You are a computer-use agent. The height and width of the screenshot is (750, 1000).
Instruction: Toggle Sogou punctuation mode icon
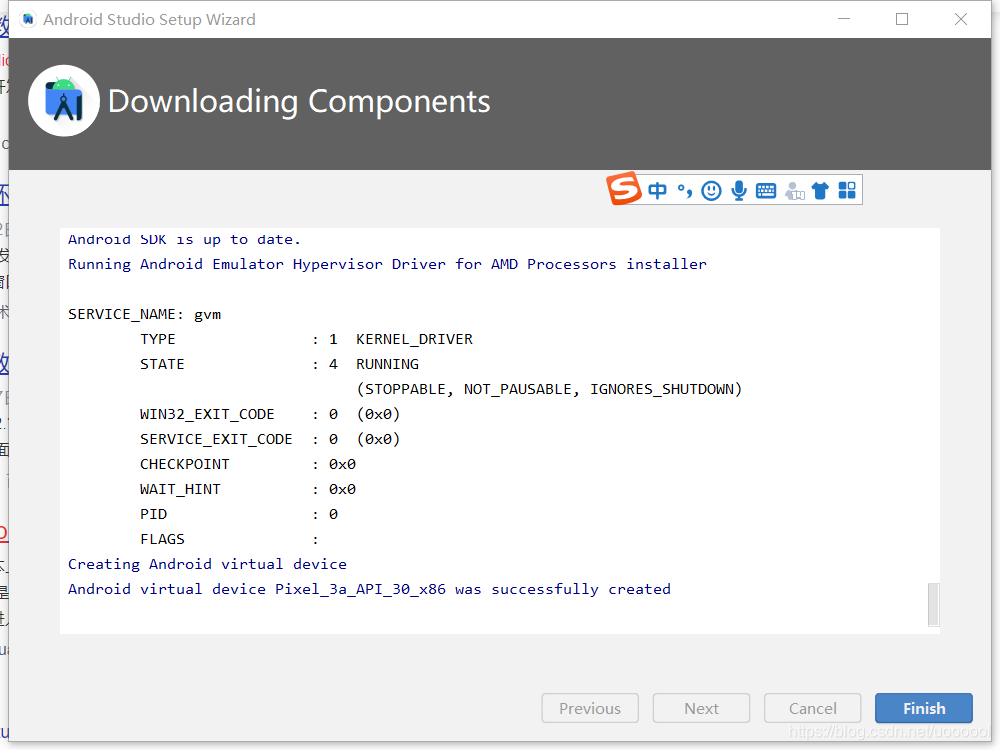(685, 190)
